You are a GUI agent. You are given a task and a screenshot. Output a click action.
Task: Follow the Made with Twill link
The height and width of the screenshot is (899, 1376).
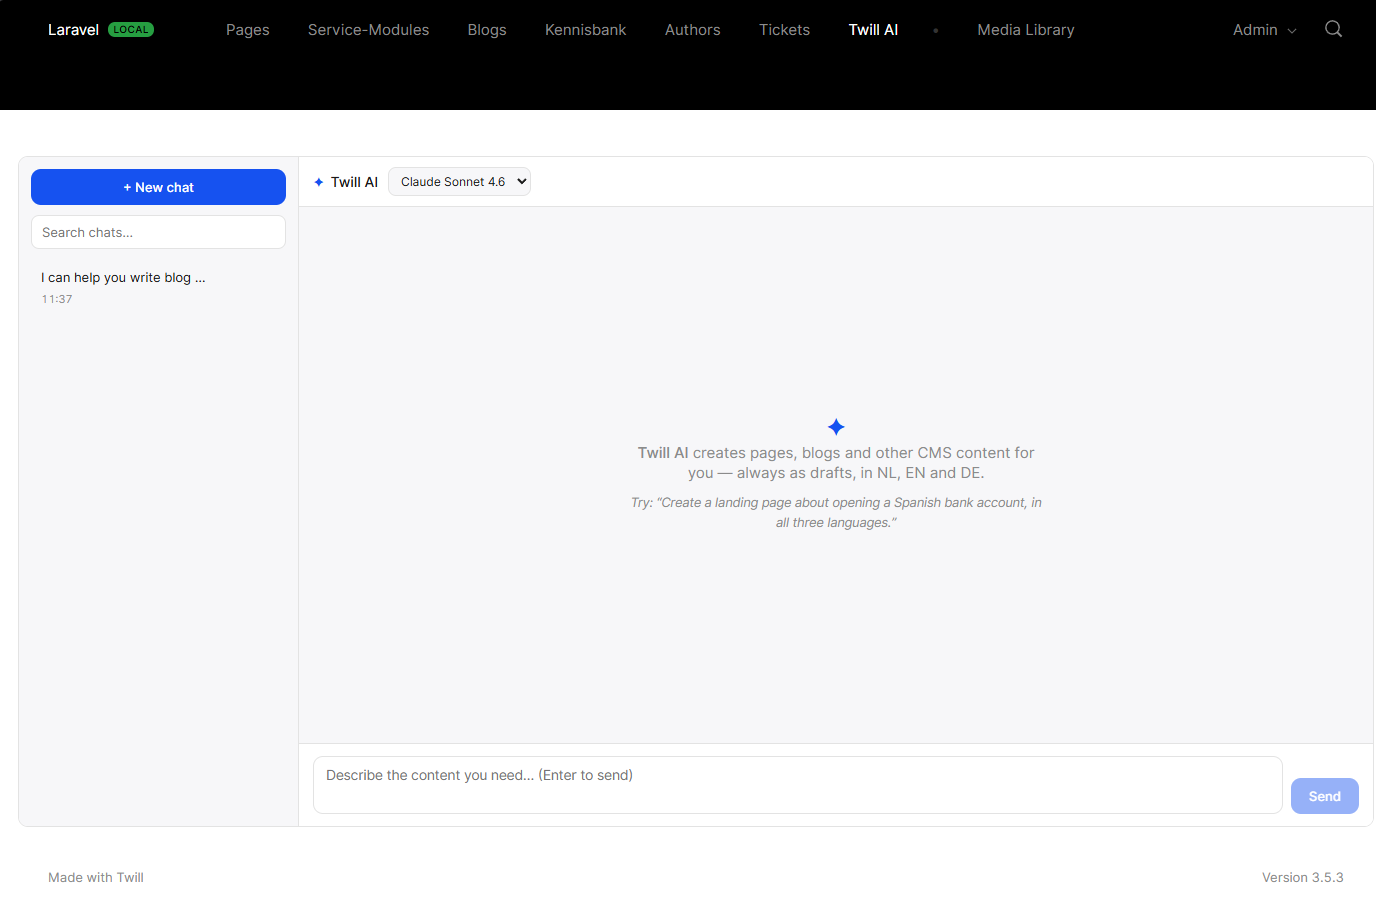96,877
